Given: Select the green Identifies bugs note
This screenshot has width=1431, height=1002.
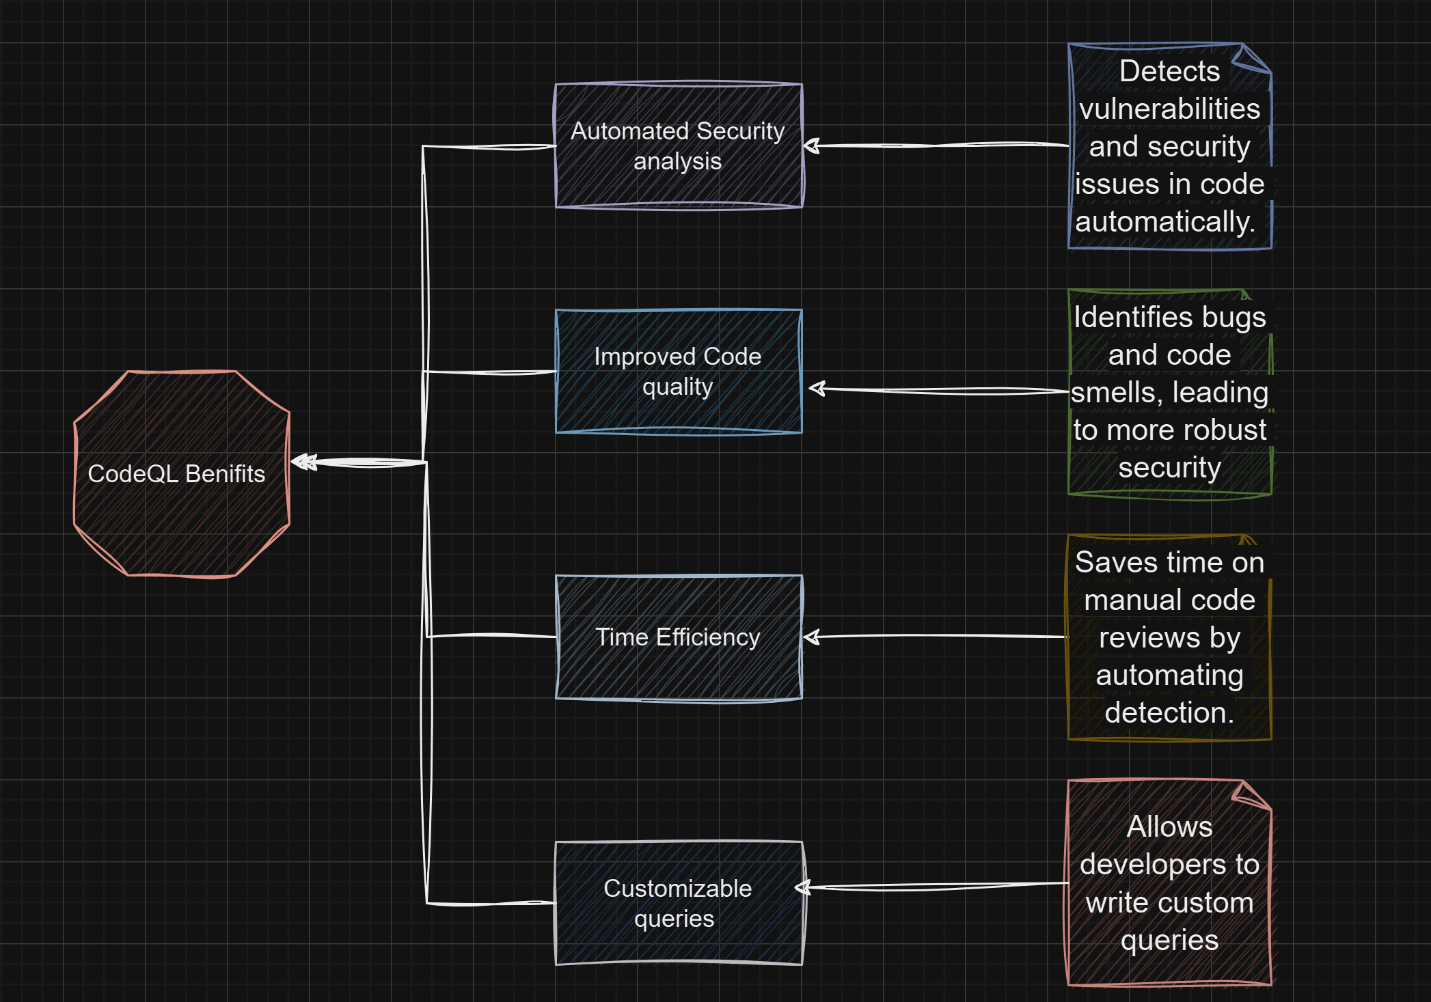Looking at the screenshot, I should pos(1168,392).
